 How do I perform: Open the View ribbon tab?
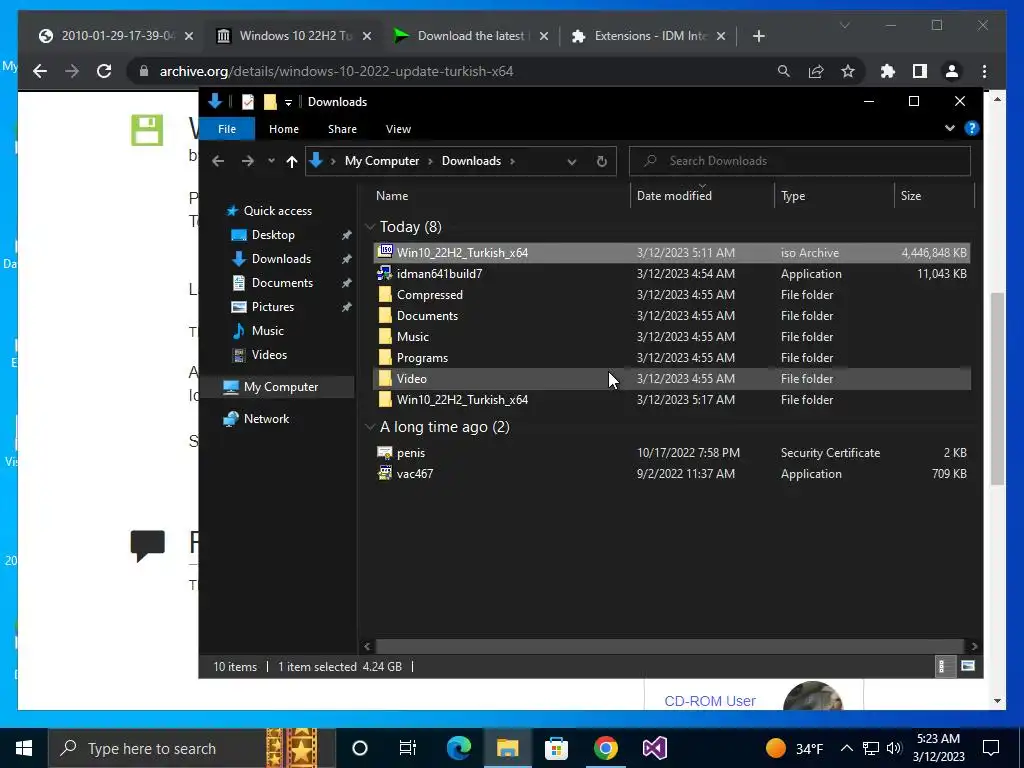(x=398, y=129)
